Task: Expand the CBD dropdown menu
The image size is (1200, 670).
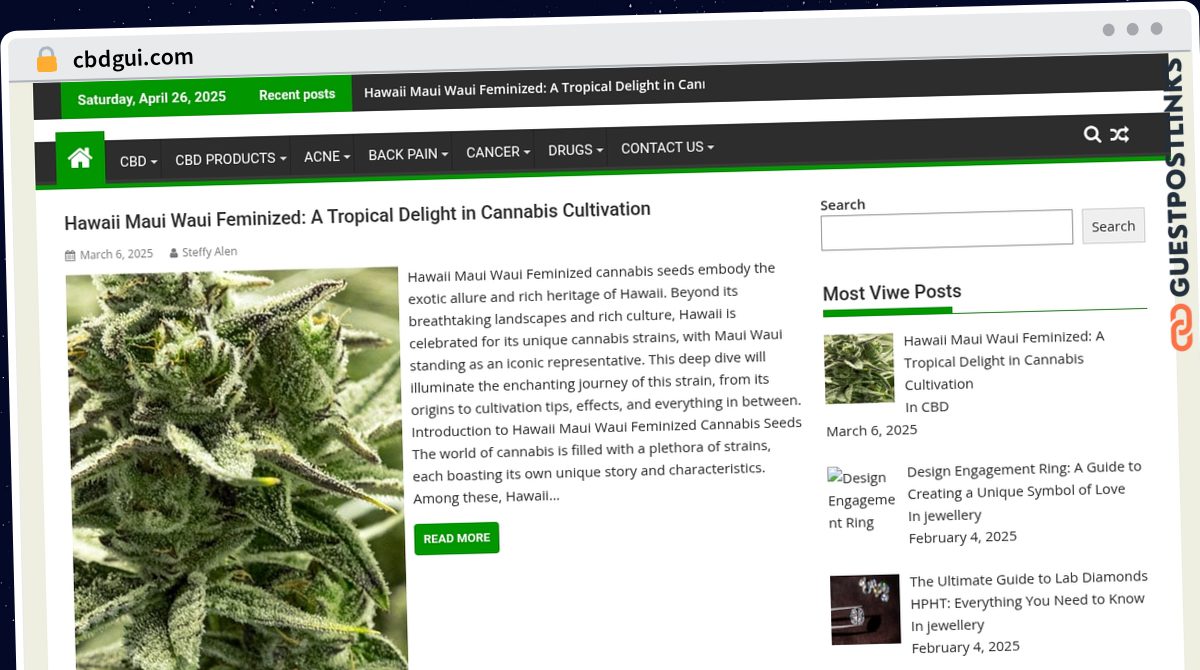Action: tap(138, 161)
